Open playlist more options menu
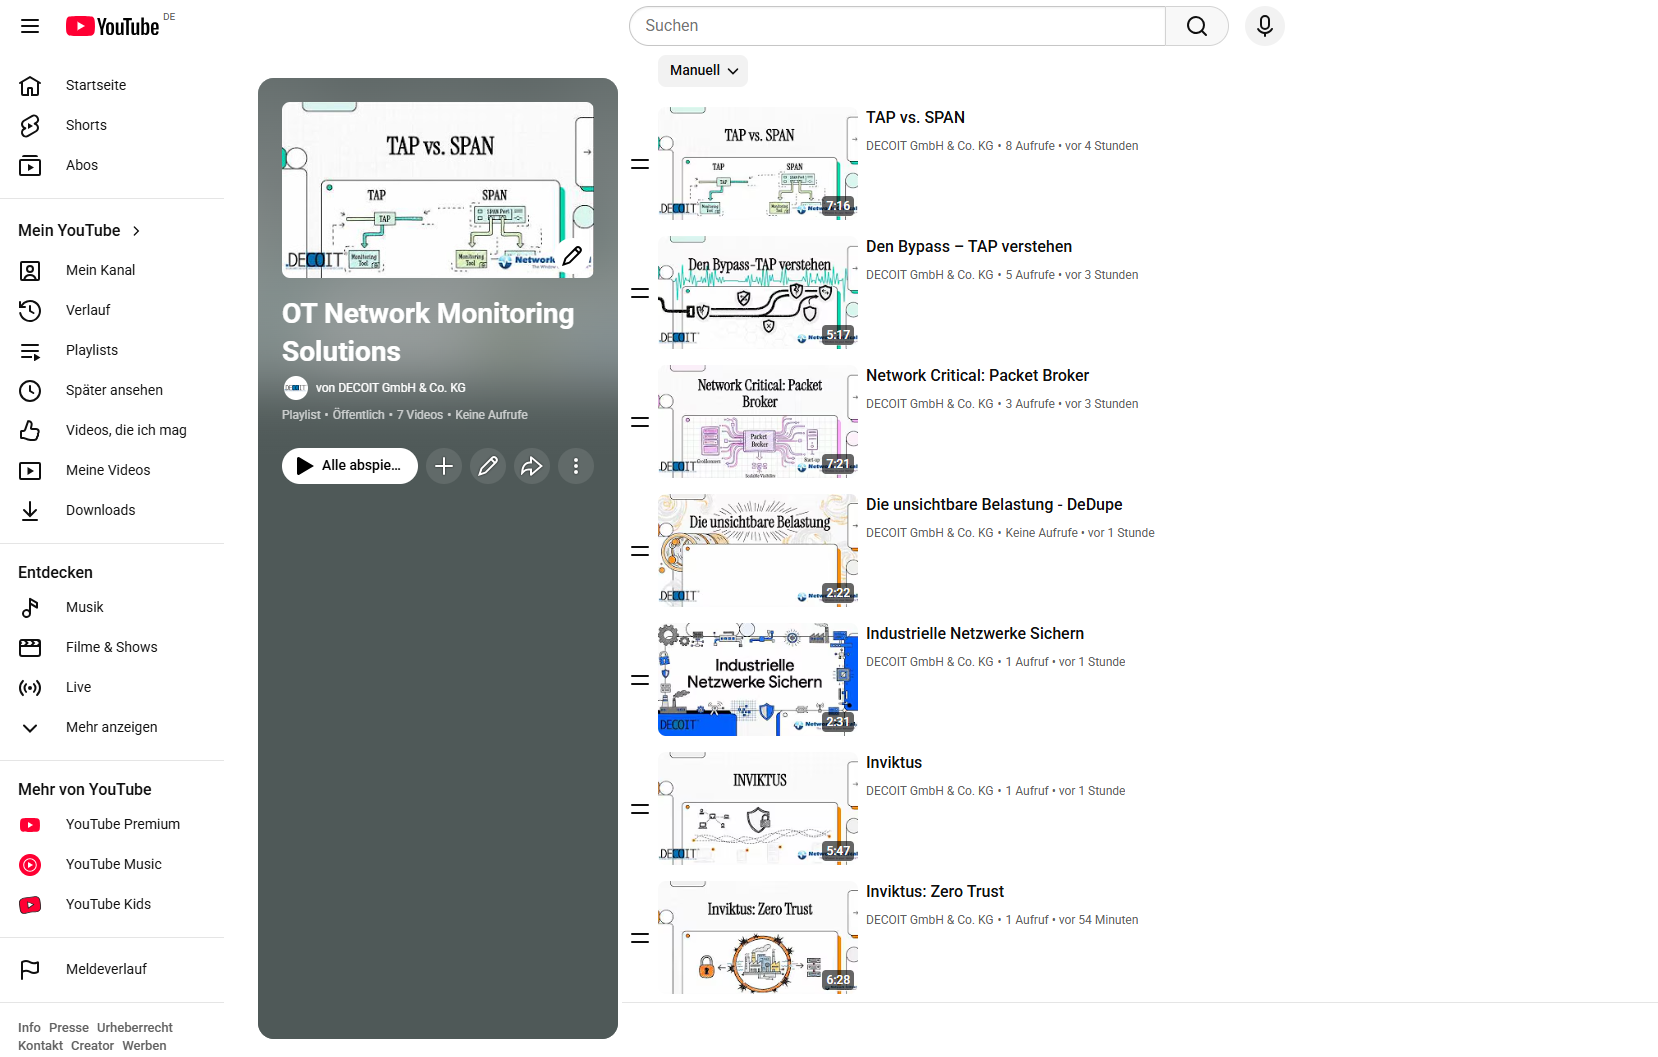Screen dimensions: 1658x1057 pyautogui.click(x=576, y=466)
